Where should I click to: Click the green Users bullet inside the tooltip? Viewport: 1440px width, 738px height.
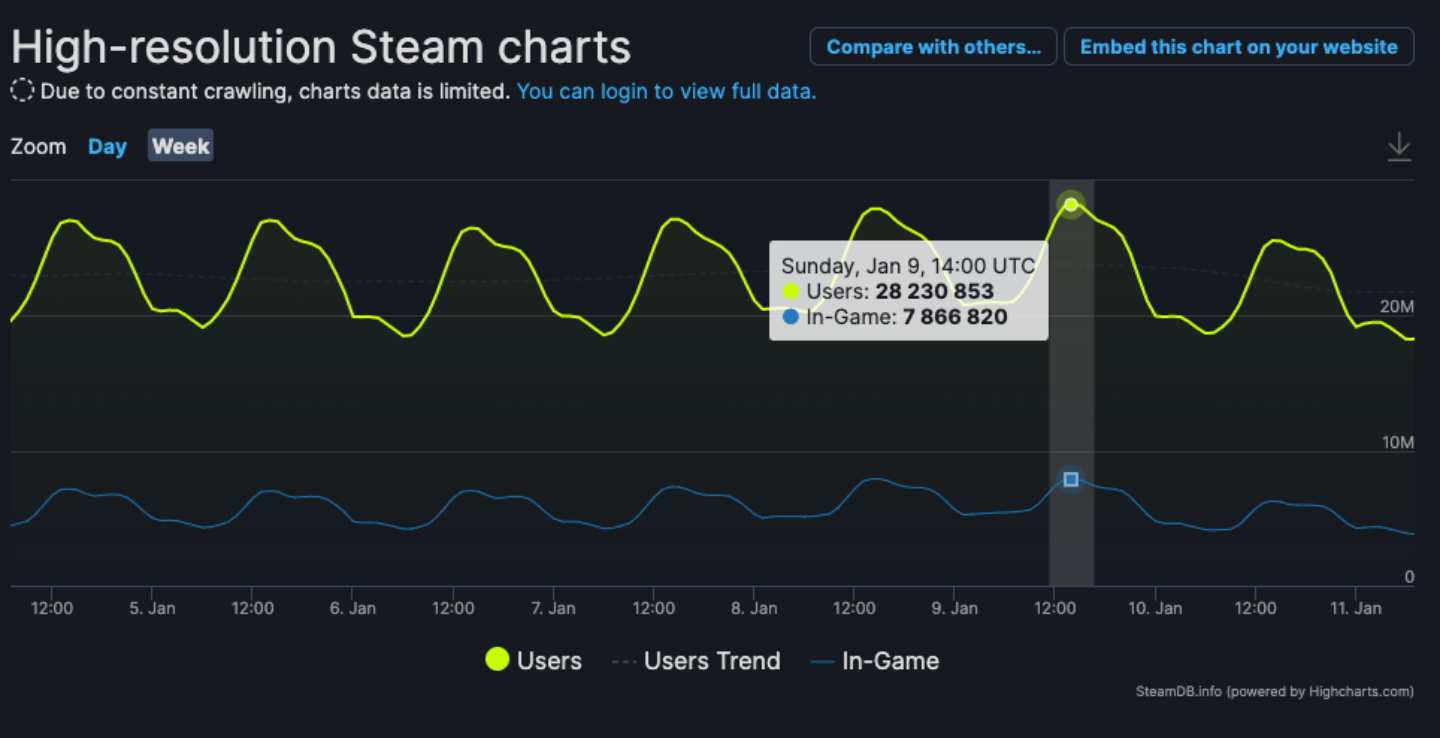click(790, 292)
